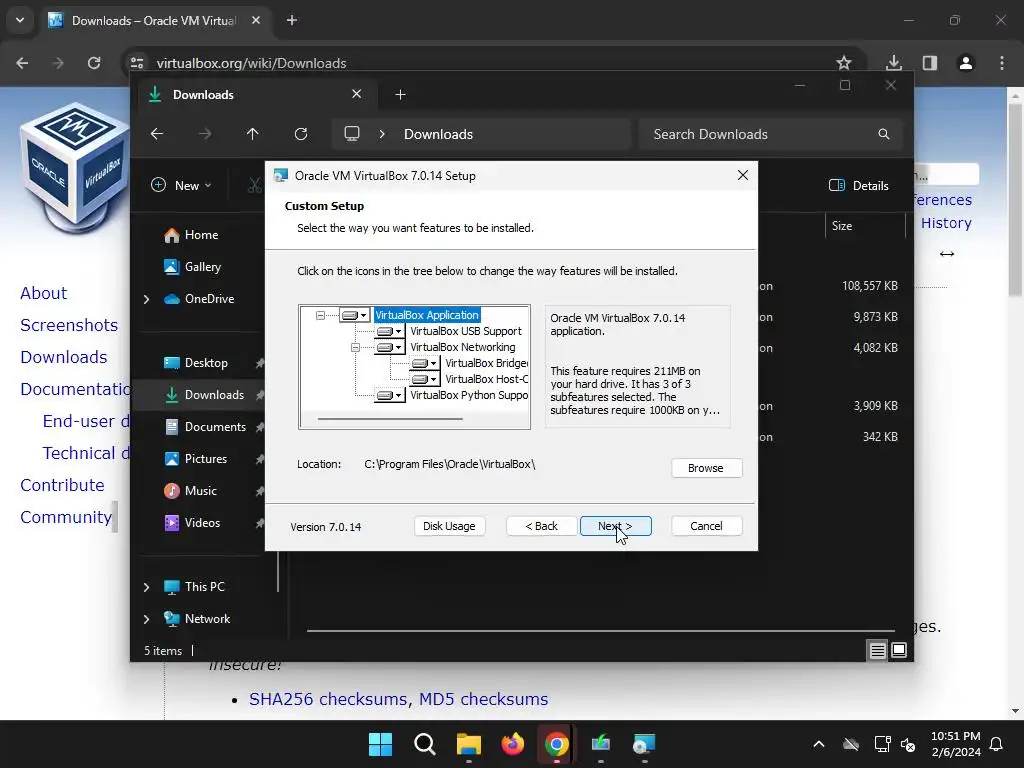Screen dimensions: 1024x768
Task: Click the Explorer New button
Action: click(182, 185)
